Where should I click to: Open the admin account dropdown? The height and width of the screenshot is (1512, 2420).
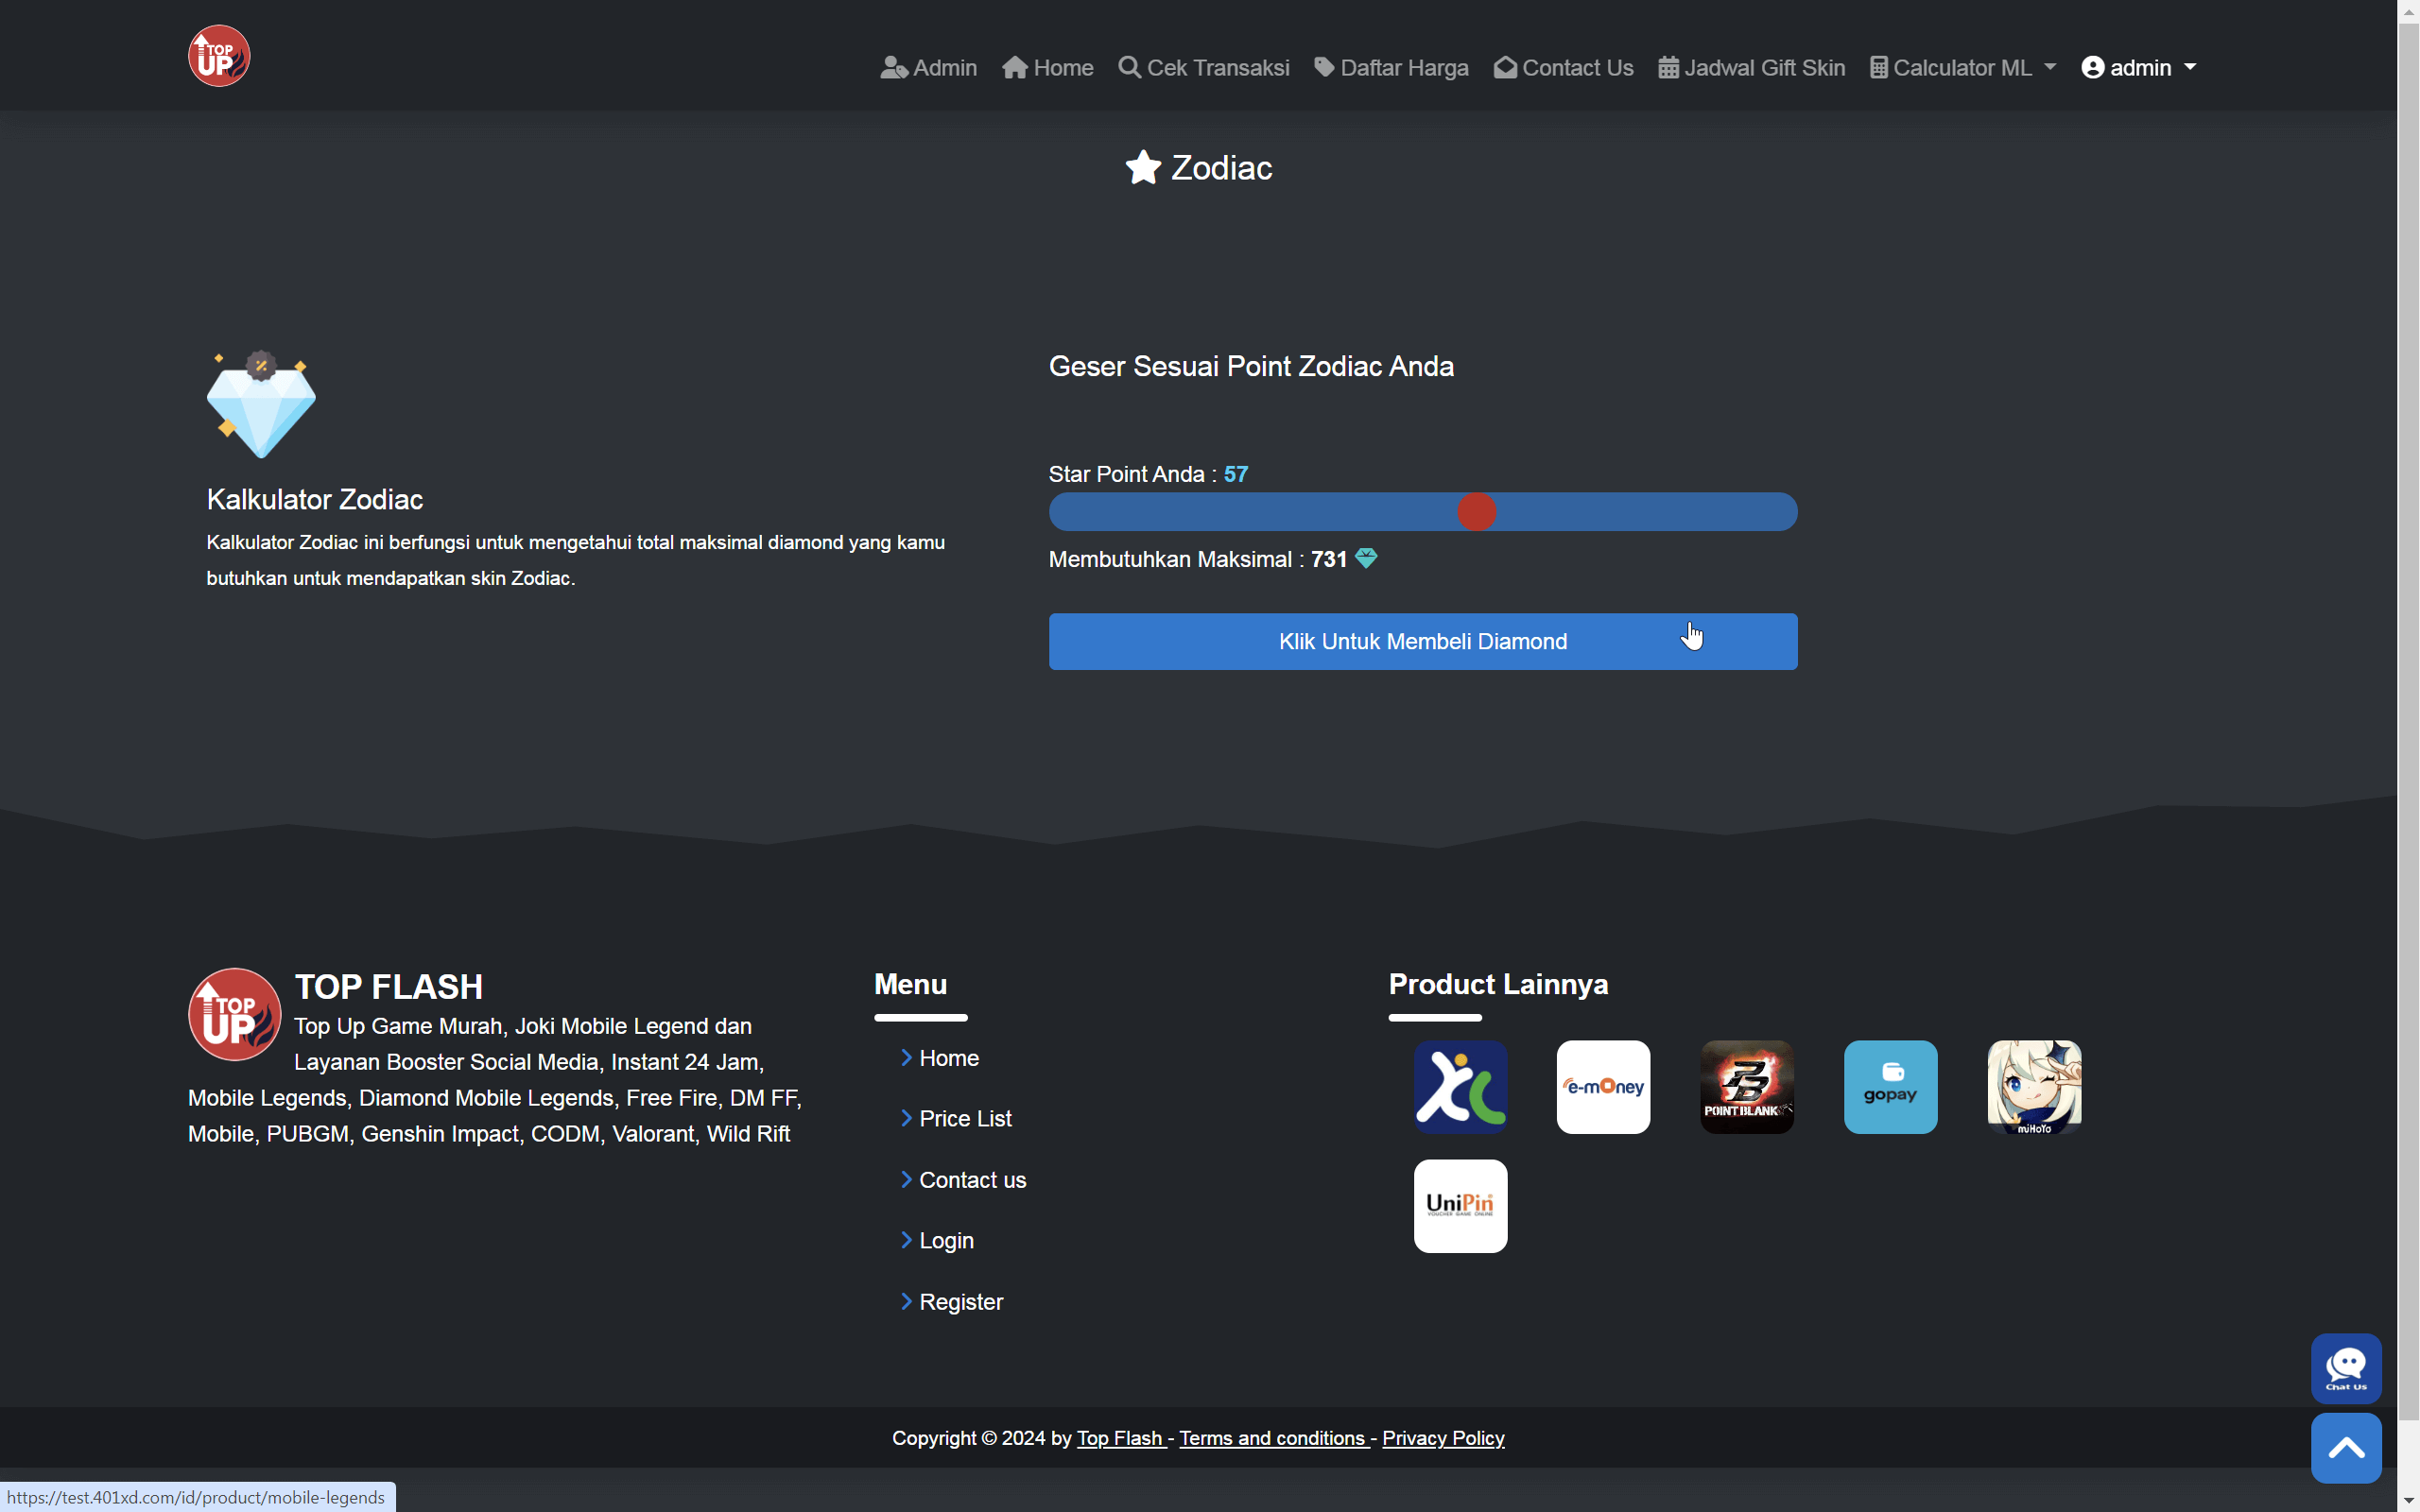tap(2139, 67)
